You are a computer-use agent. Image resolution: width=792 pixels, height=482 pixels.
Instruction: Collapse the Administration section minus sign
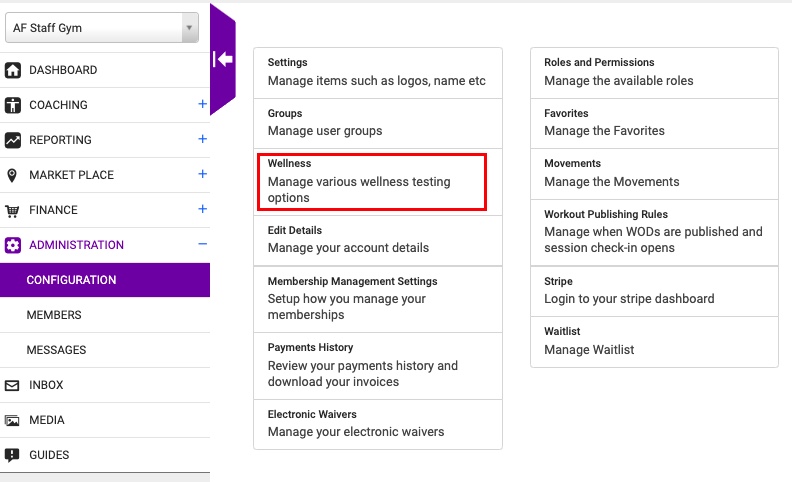pyautogui.click(x=203, y=244)
